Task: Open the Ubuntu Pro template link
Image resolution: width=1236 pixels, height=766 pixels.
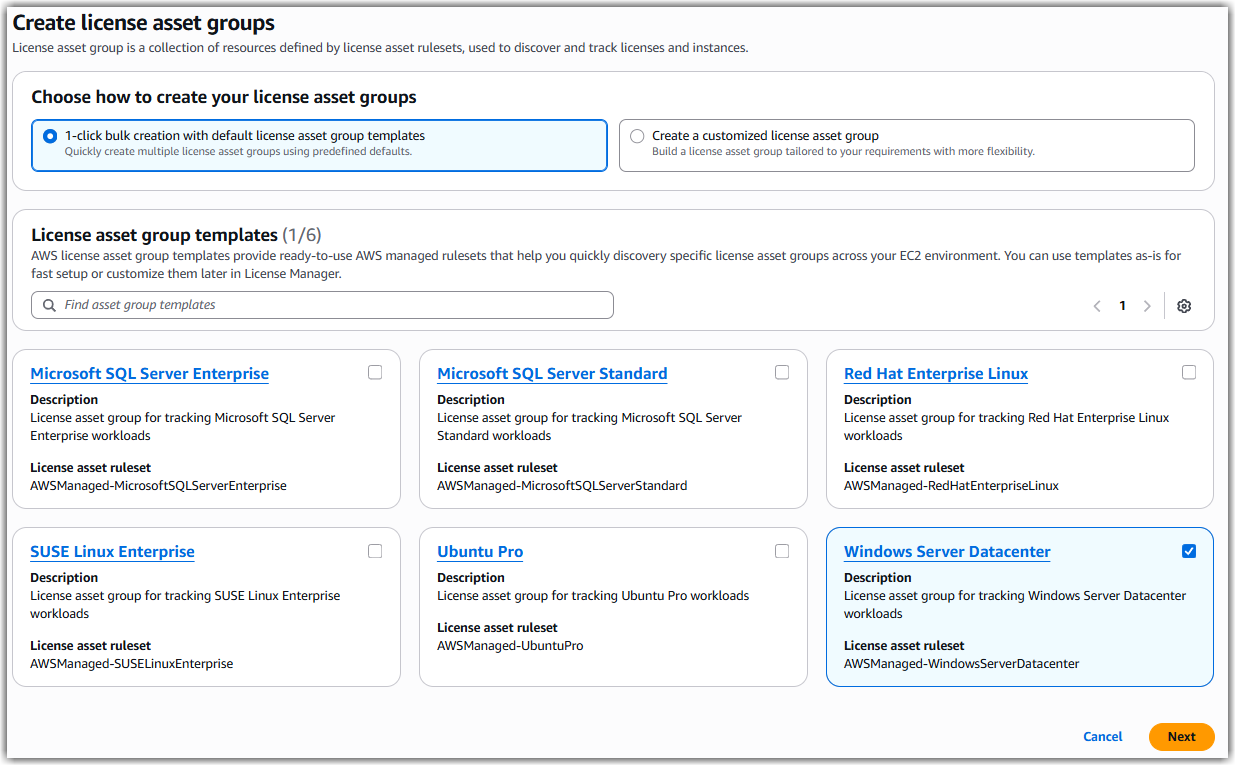Action: point(479,551)
